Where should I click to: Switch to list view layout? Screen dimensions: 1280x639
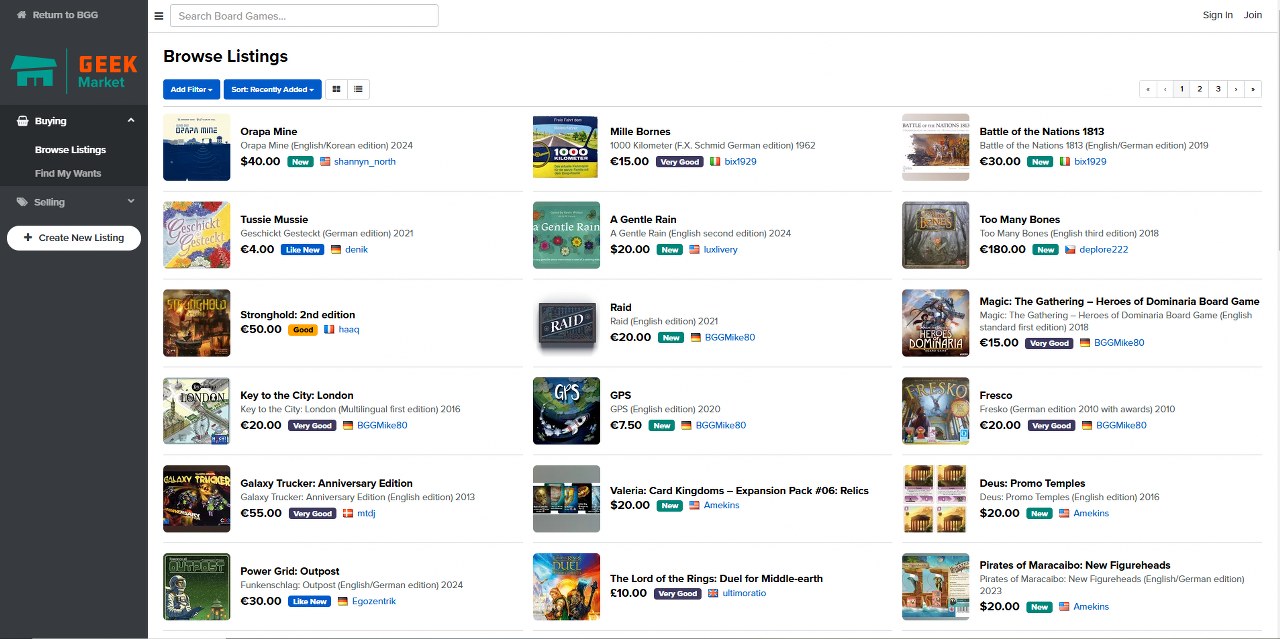click(x=358, y=90)
